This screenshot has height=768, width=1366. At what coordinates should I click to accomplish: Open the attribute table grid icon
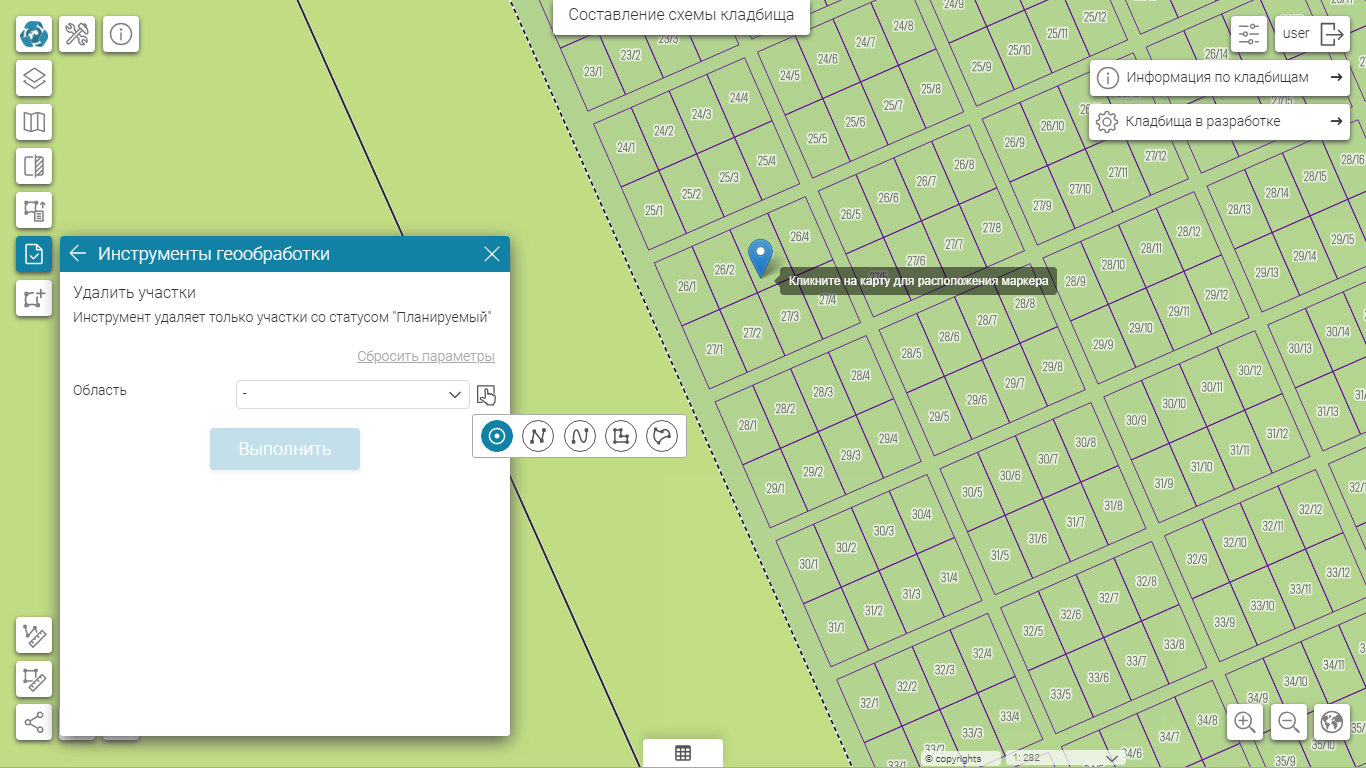683,753
